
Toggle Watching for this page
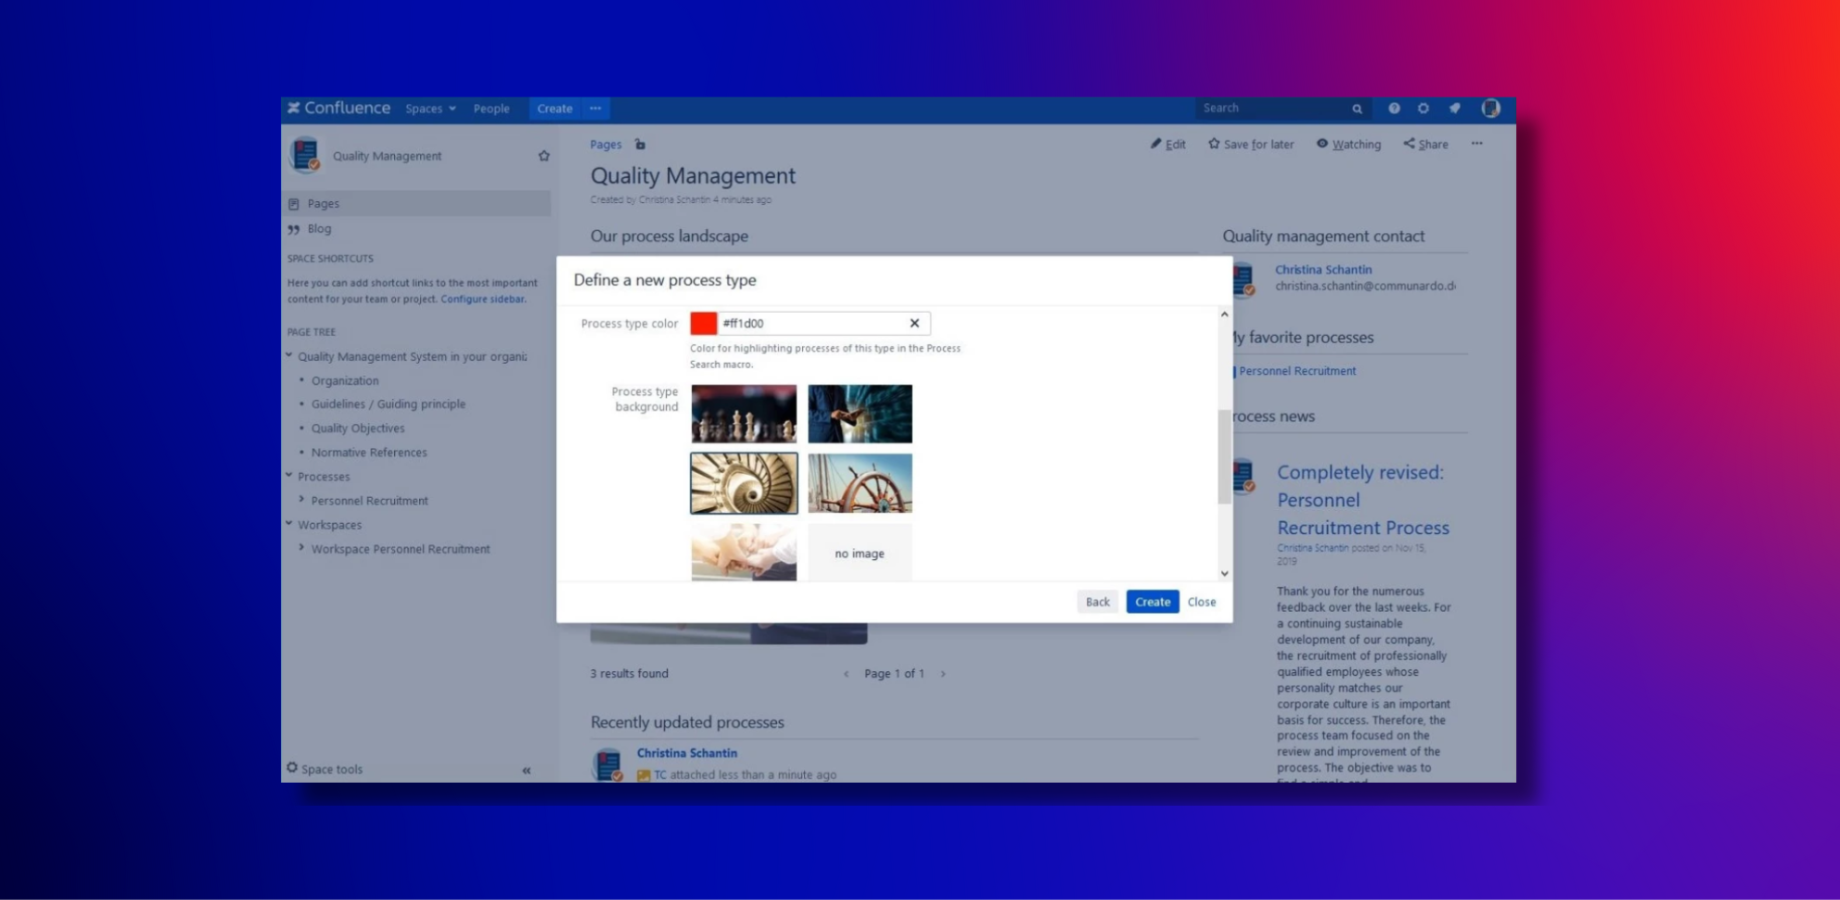1347,144
